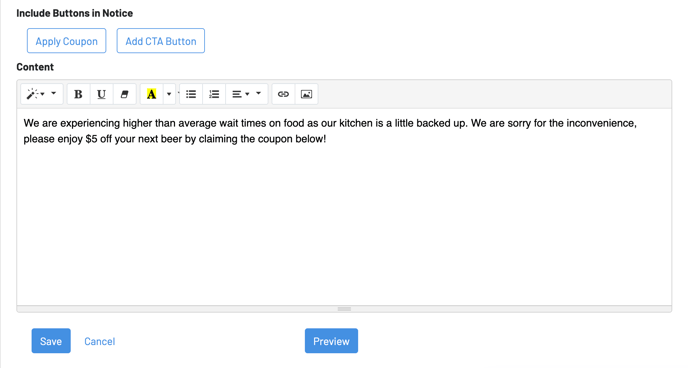Click the editor resize handle bar
The width and height of the screenshot is (688, 368).
click(x=344, y=309)
